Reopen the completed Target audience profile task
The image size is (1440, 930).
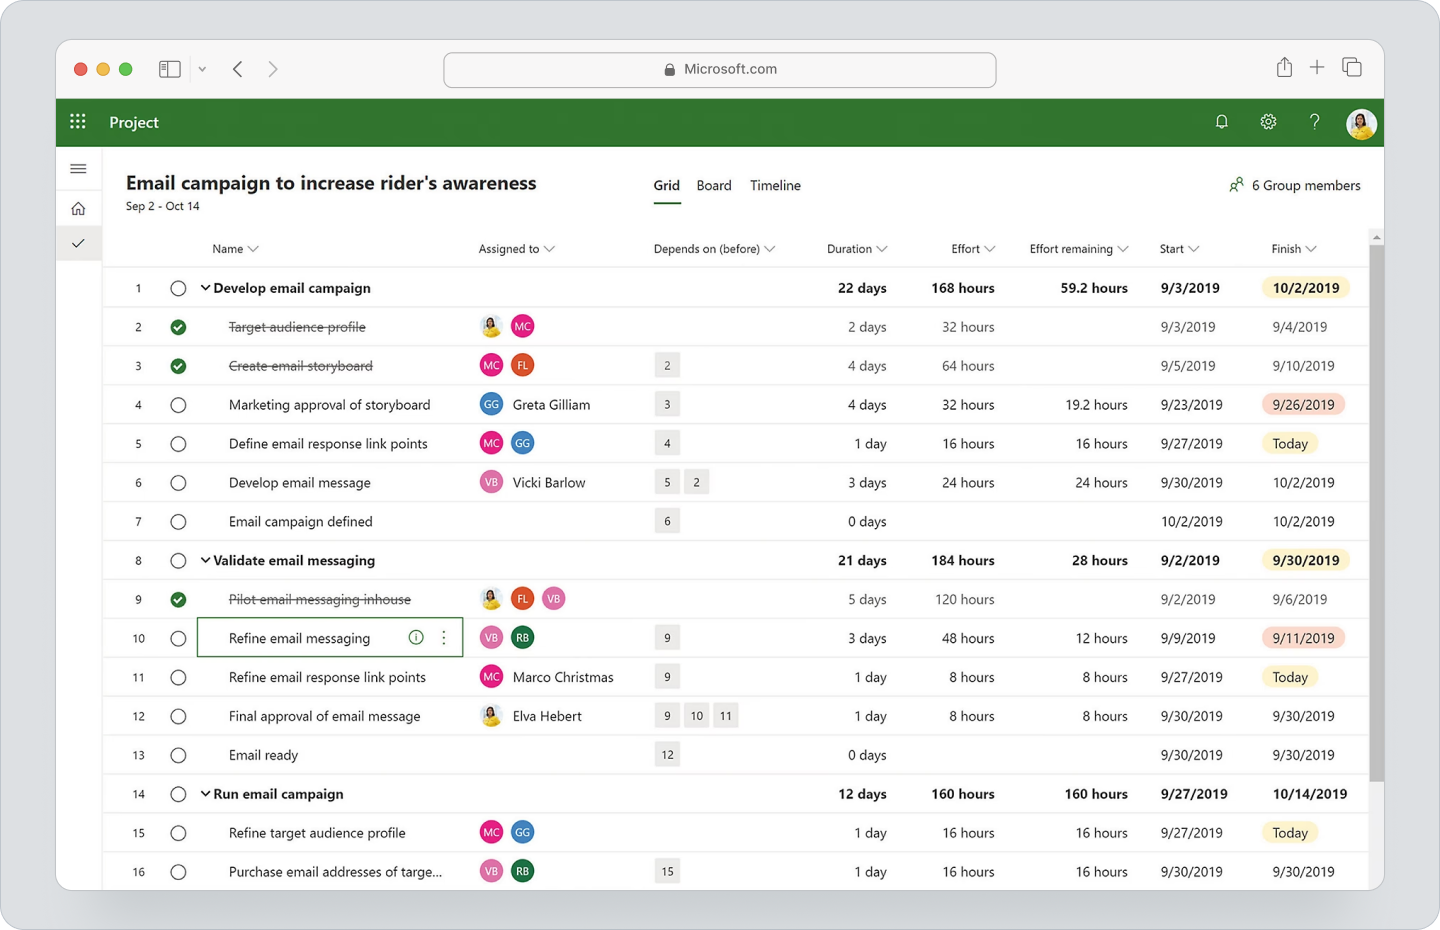[178, 326]
